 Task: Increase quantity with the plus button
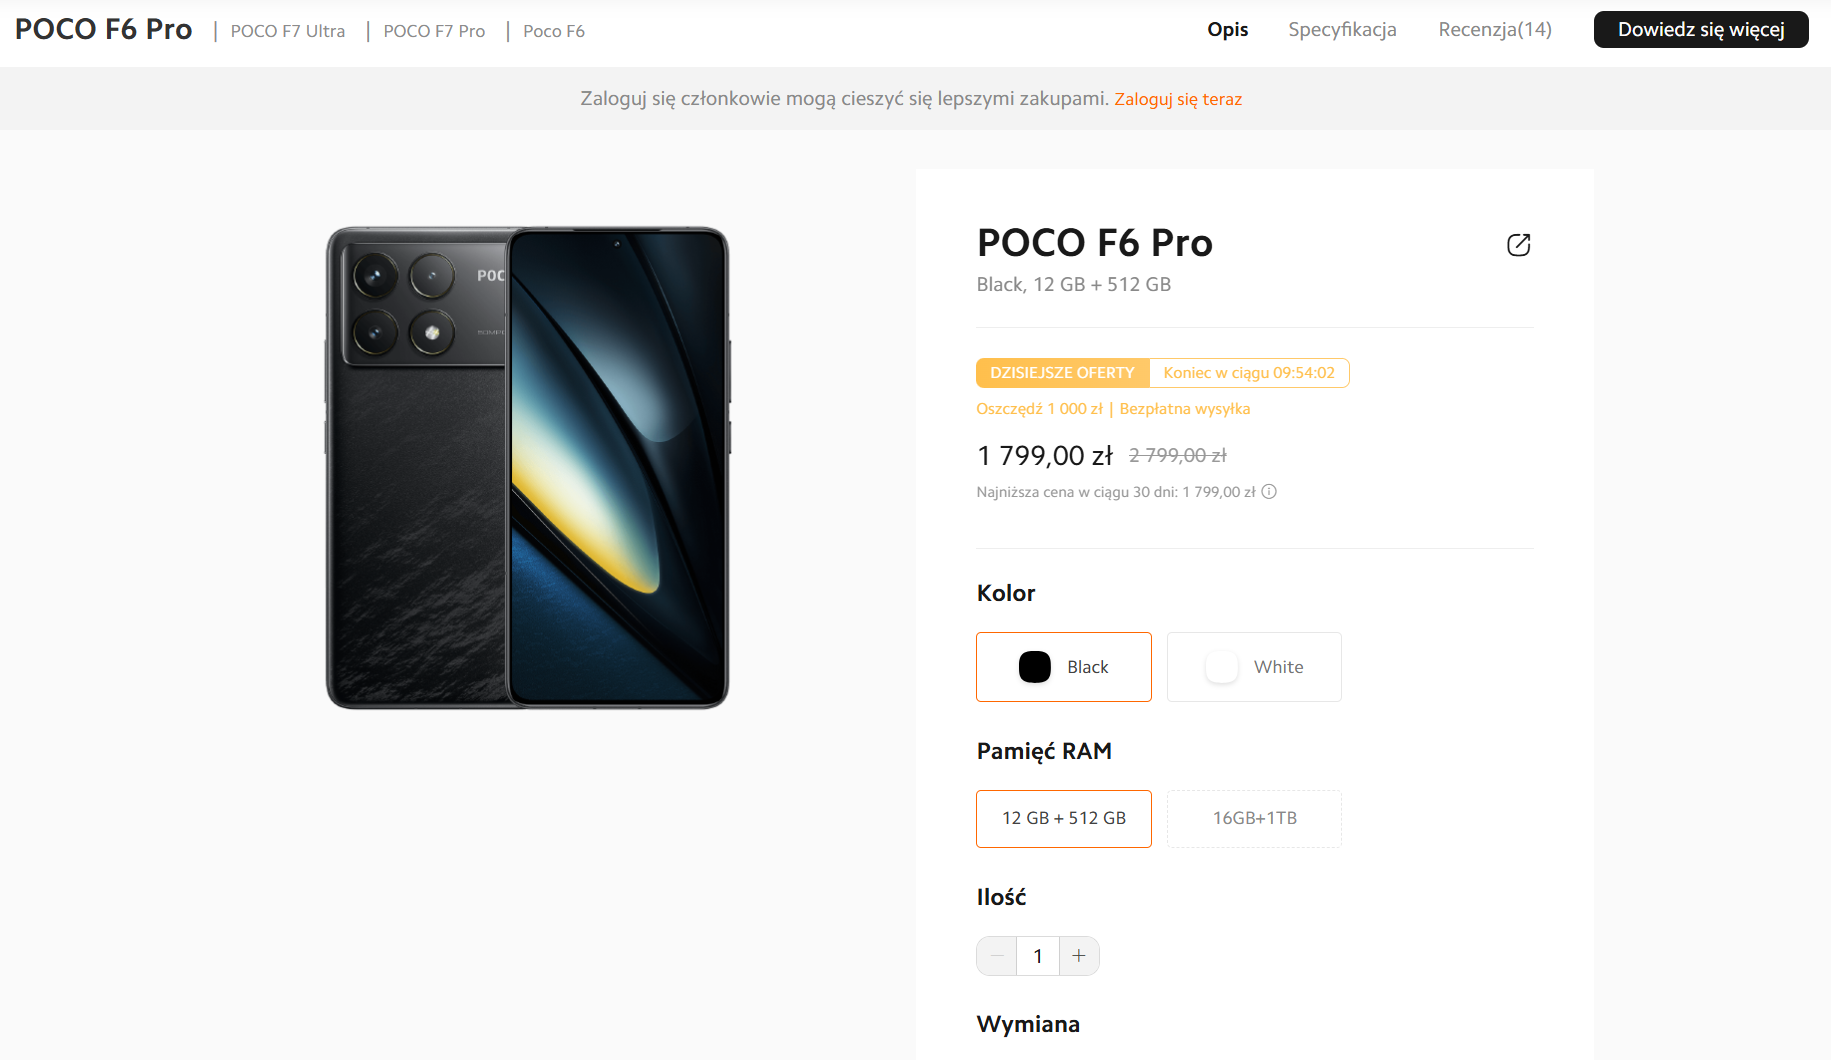tap(1079, 956)
